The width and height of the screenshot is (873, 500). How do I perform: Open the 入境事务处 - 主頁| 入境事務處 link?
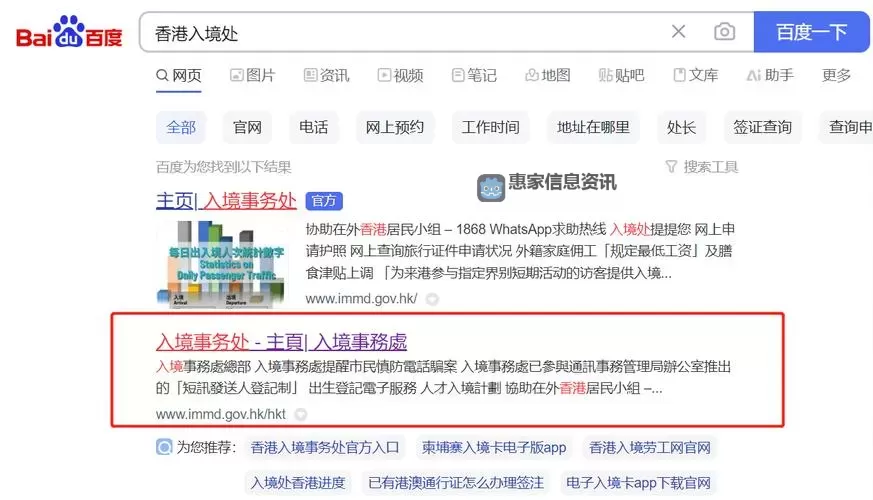[281, 342]
